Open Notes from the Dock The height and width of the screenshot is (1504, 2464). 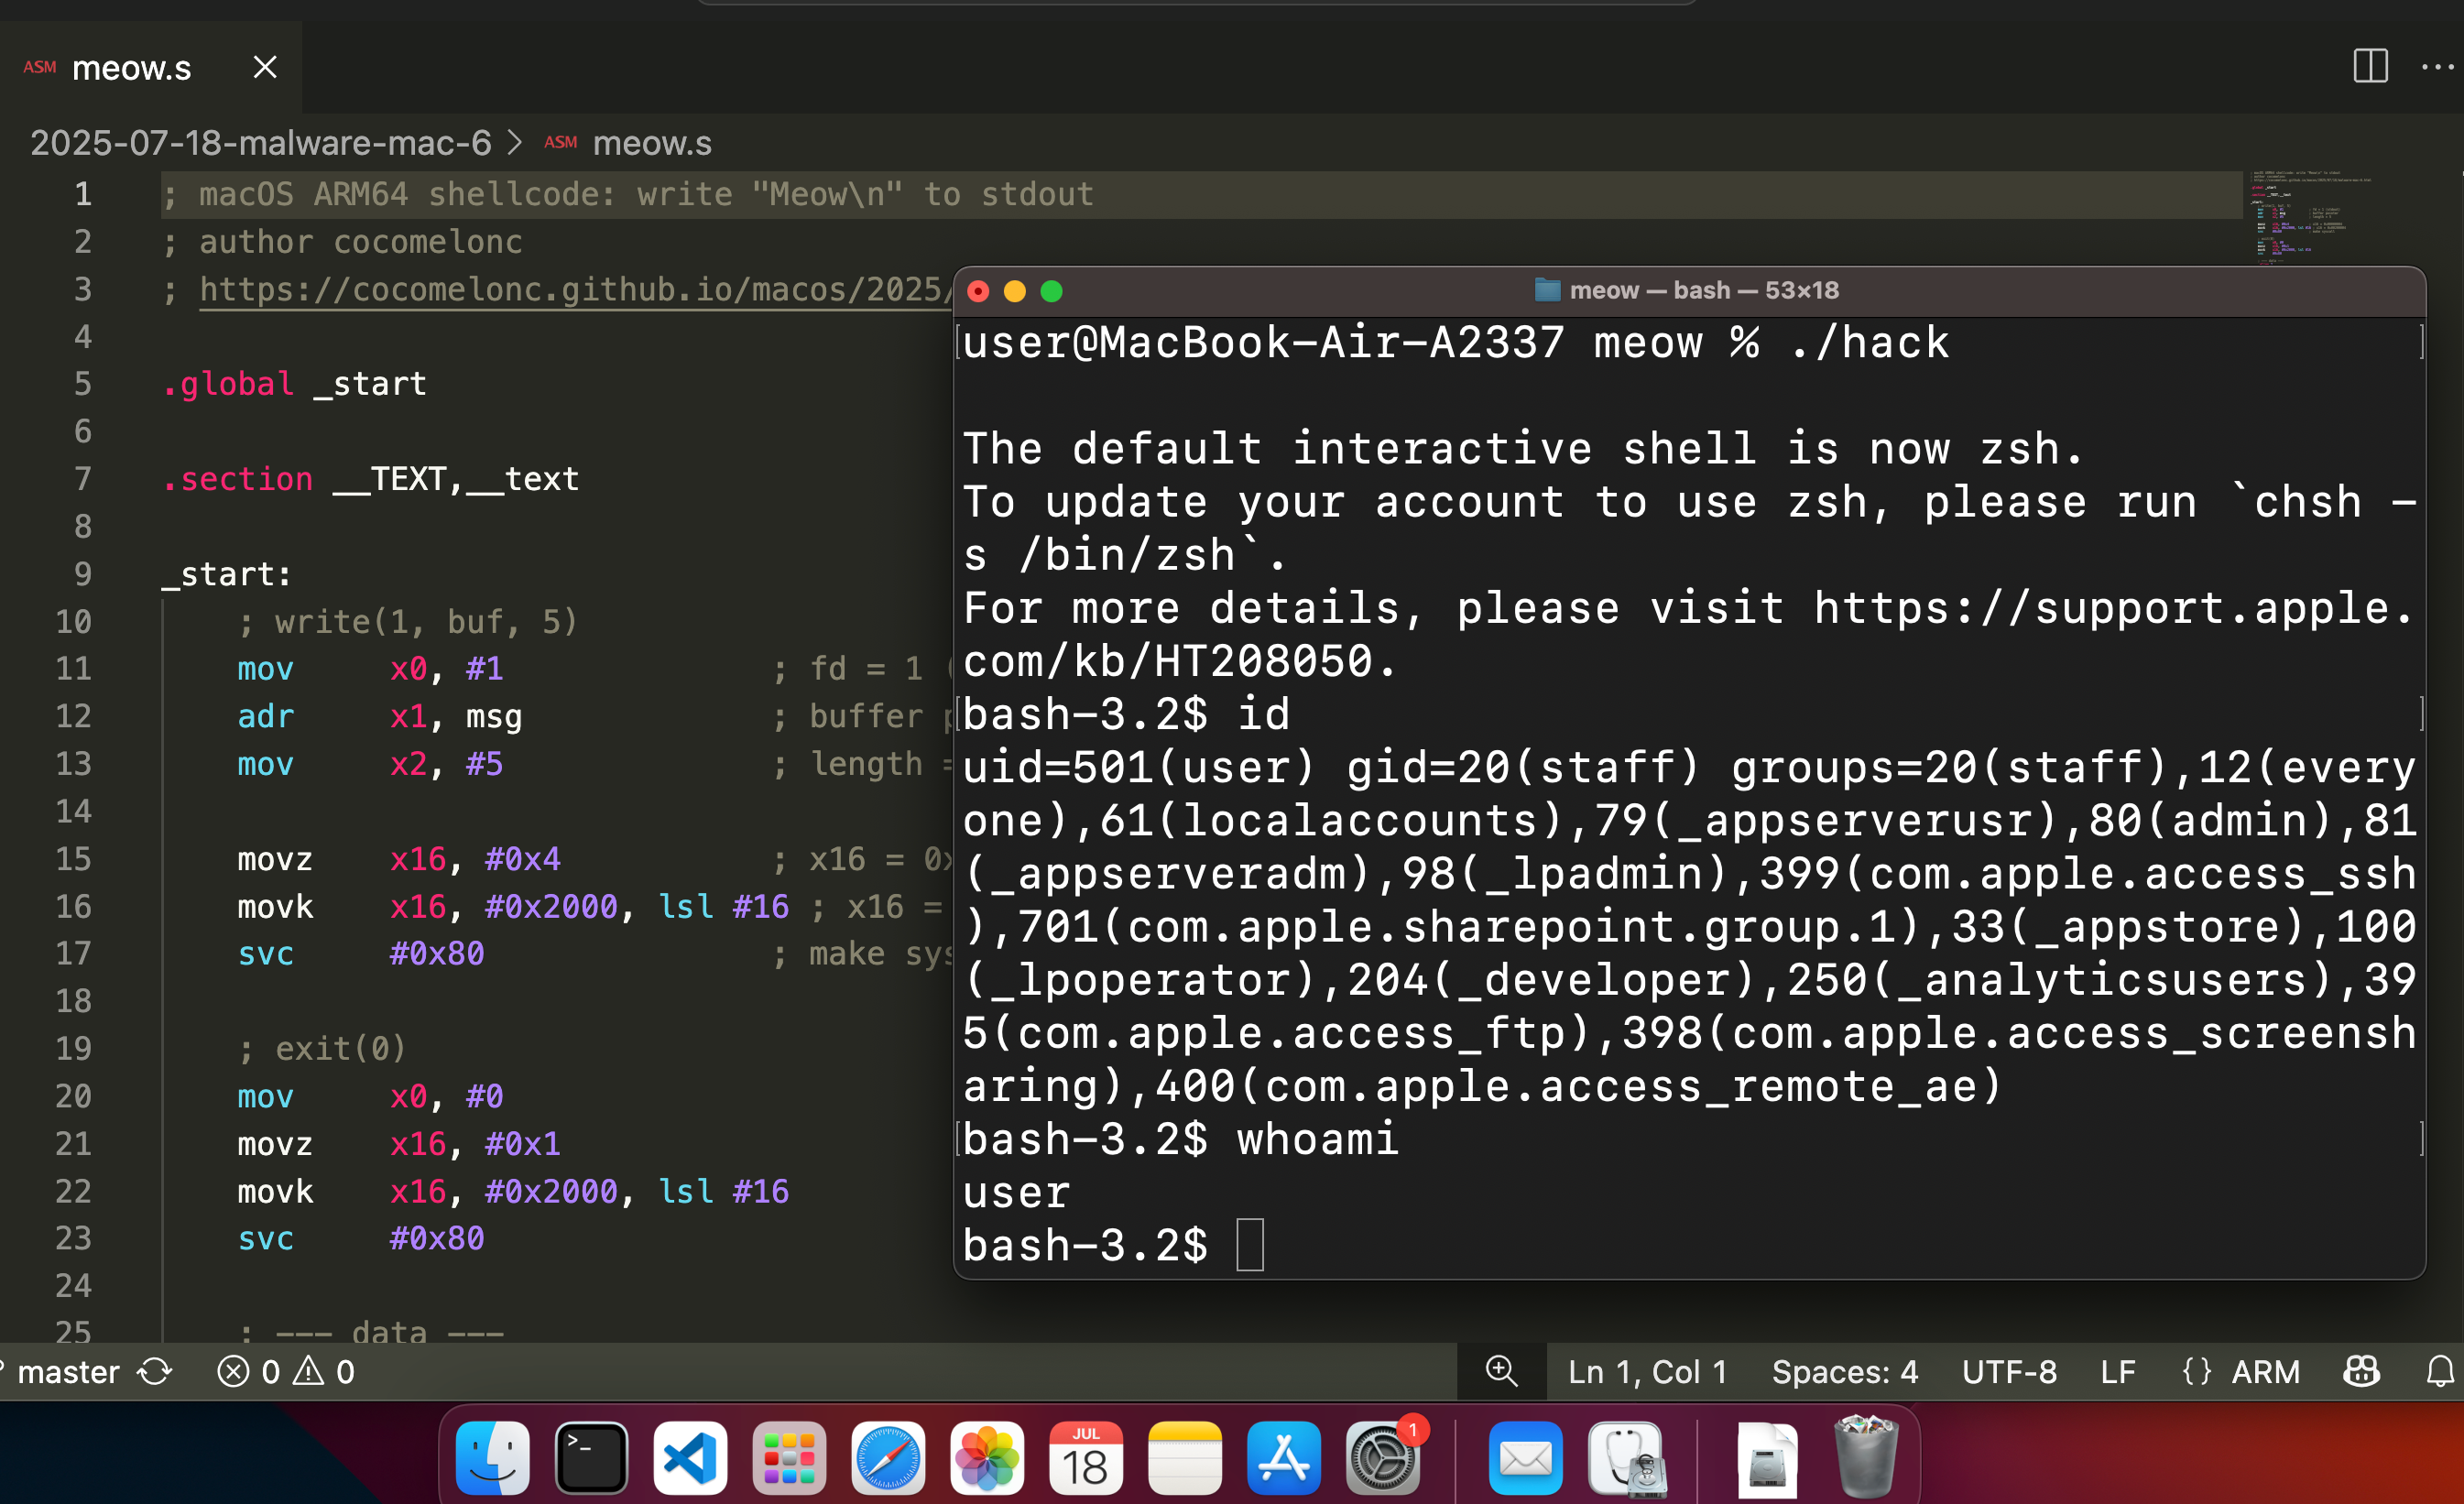coord(1185,1458)
